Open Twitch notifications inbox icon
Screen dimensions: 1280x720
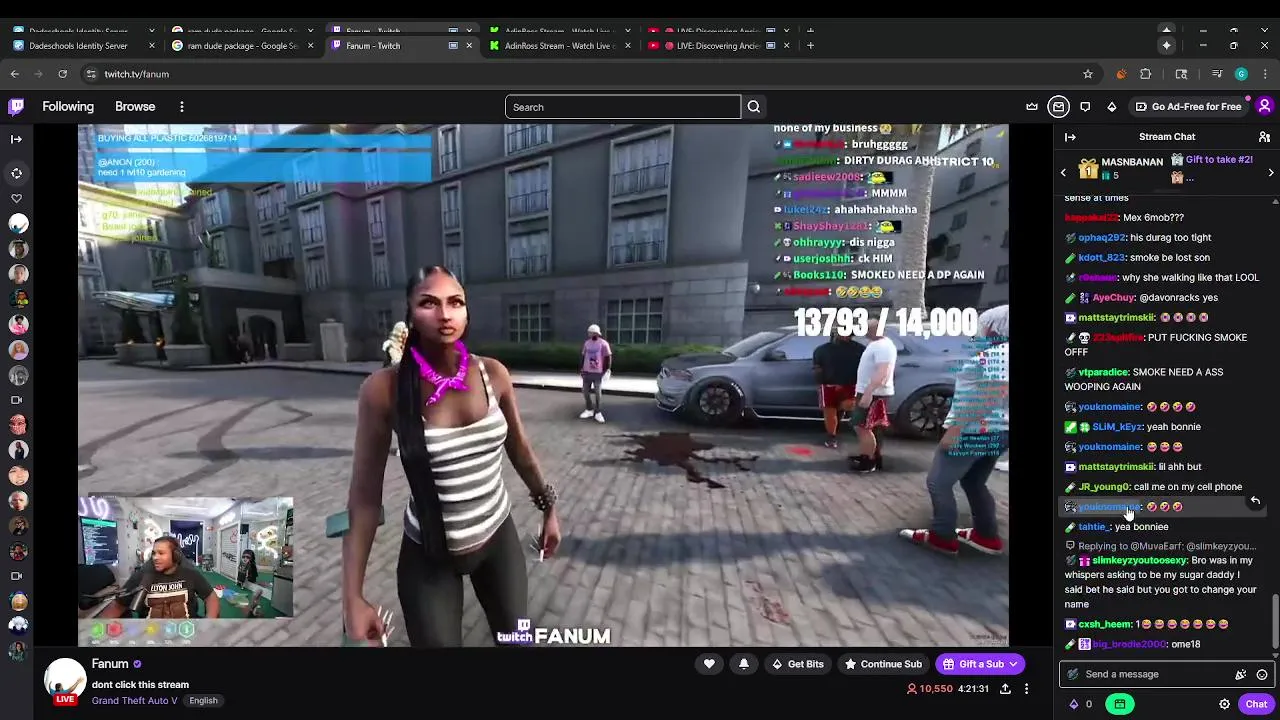(x=1059, y=107)
